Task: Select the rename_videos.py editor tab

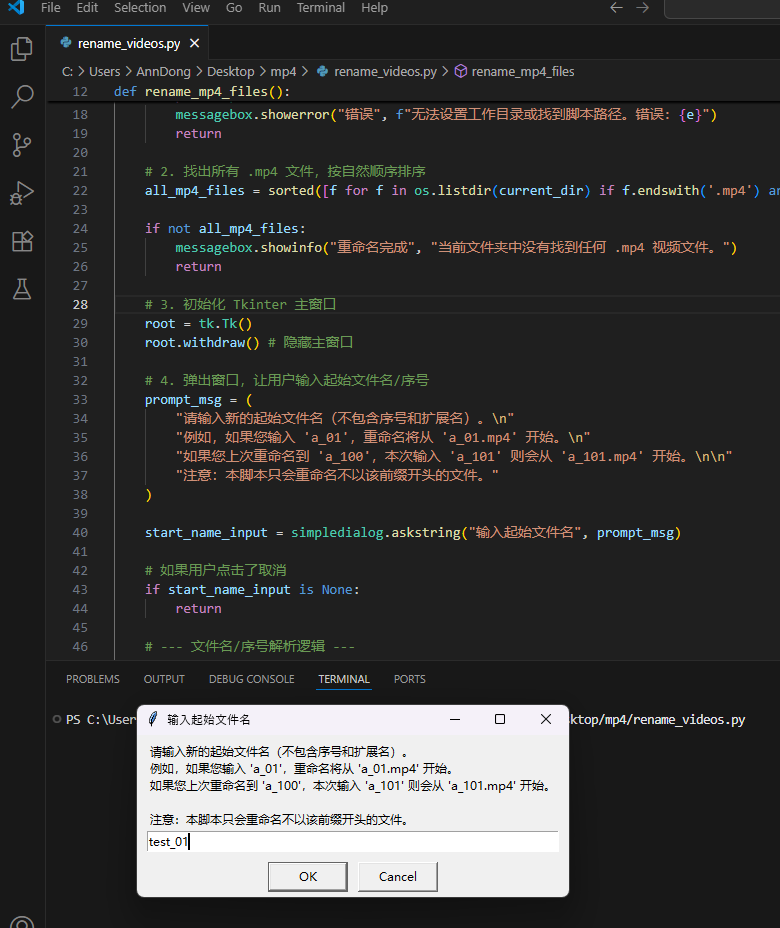Action: [127, 43]
